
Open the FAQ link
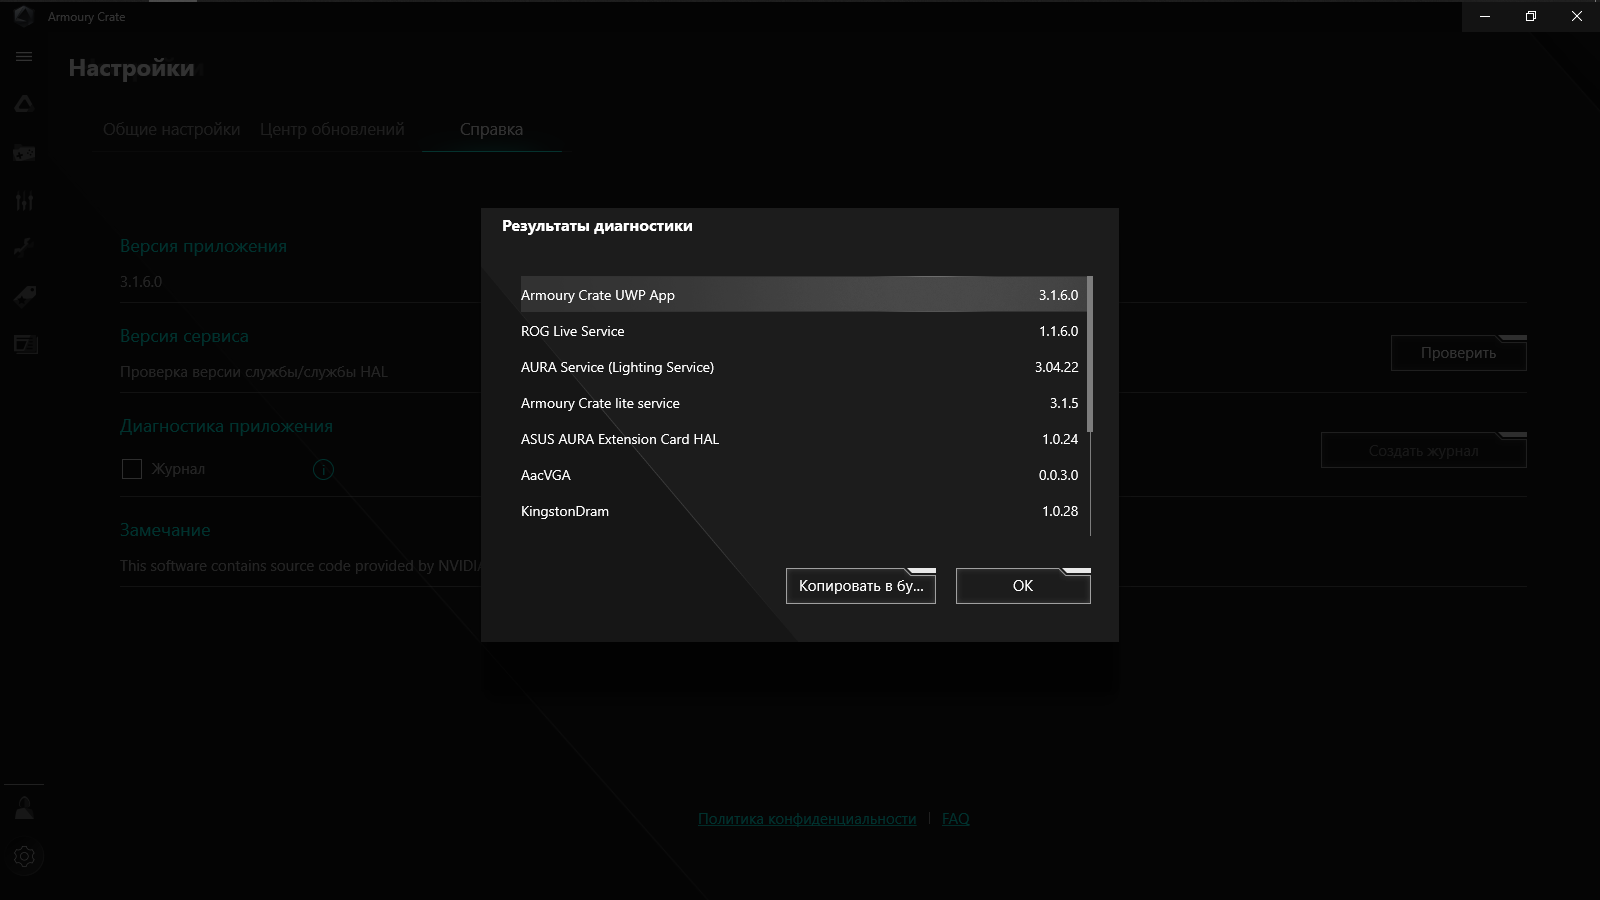point(956,819)
